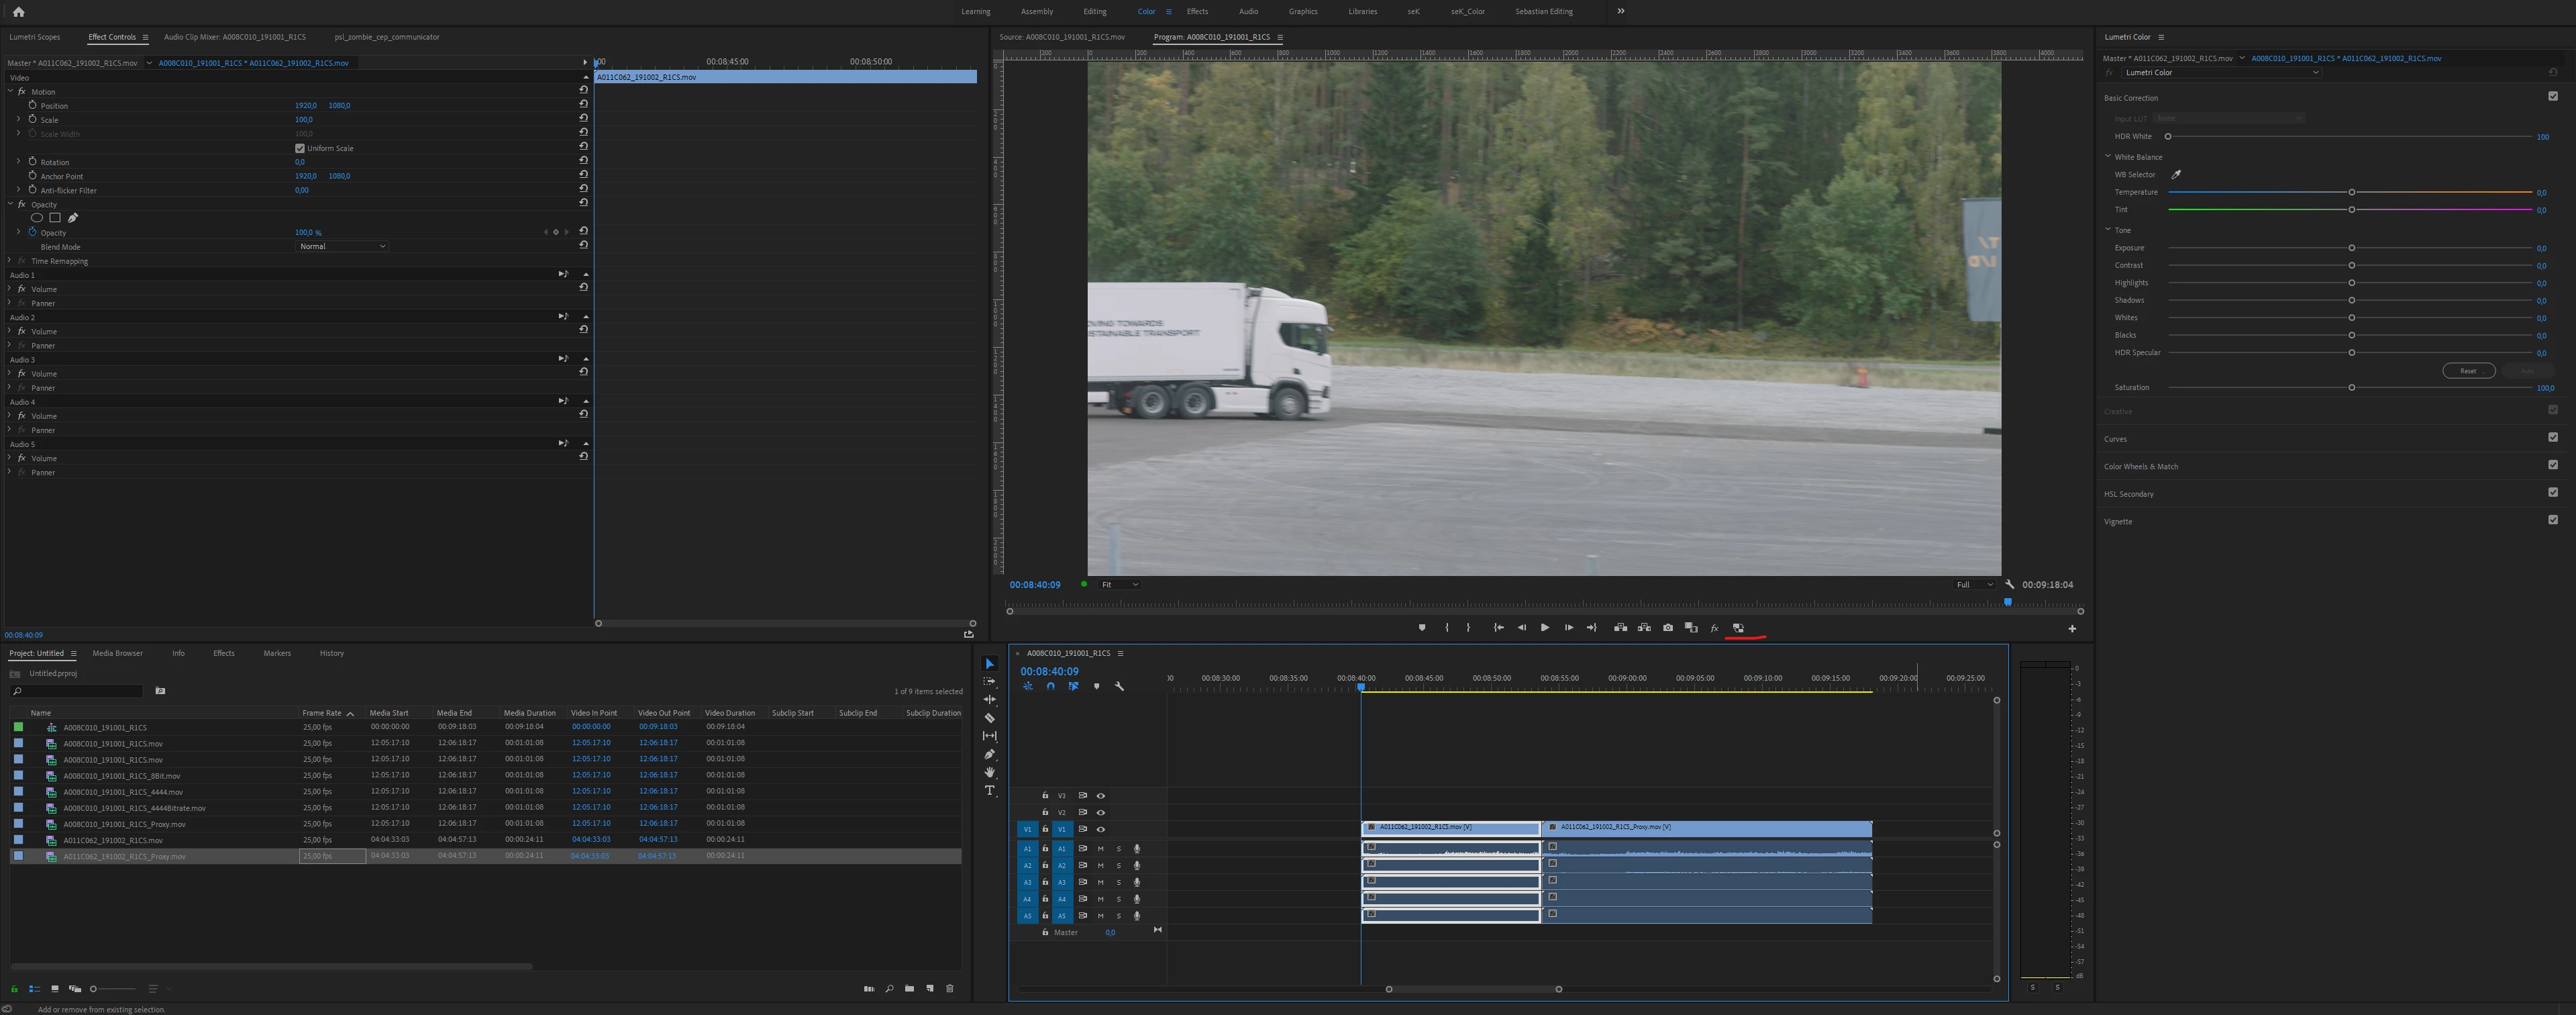The image size is (2576, 1015).
Task: Toggle Snap magnet in timeline
Action: [1050, 686]
